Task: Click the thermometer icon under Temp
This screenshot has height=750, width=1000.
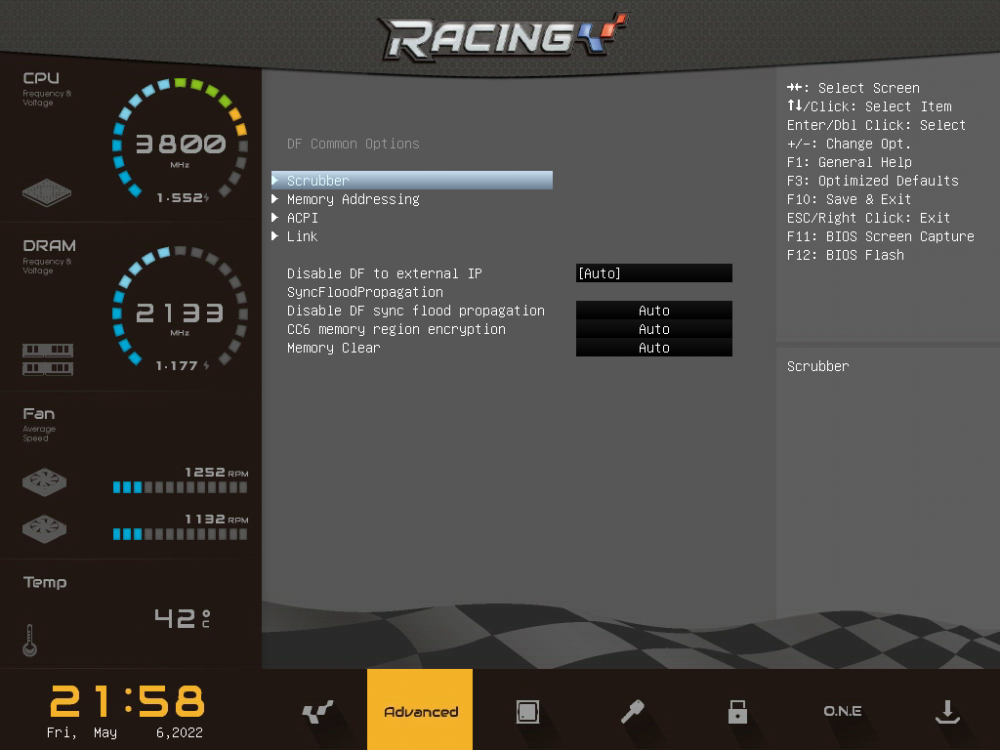Action: (x=30, y=639)
